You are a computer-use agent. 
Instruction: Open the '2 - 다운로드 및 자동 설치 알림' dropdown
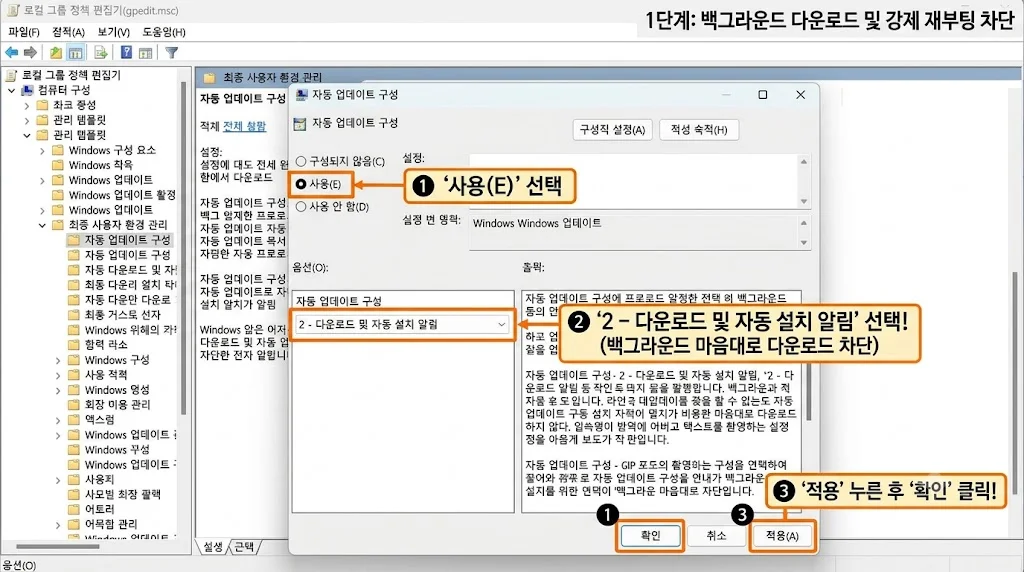pos(402,324)
